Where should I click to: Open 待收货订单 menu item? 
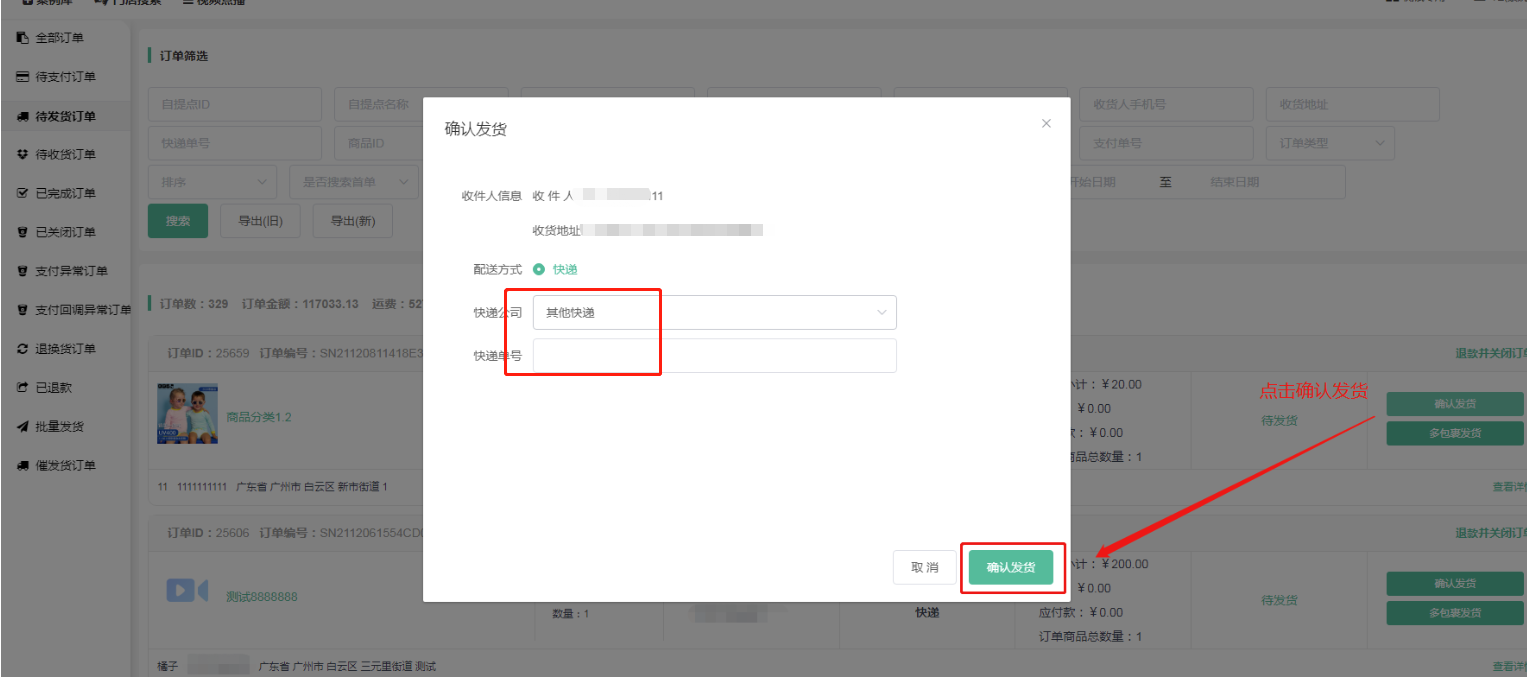point(66,155)
